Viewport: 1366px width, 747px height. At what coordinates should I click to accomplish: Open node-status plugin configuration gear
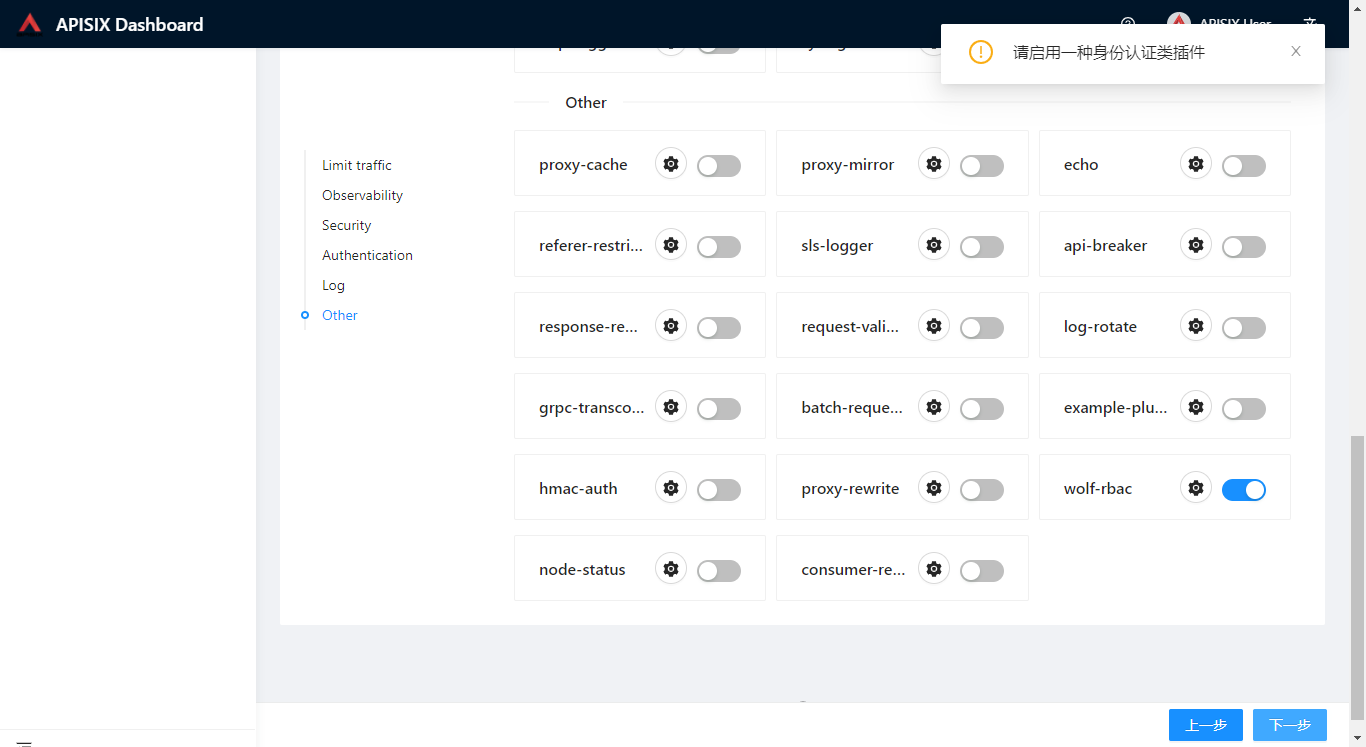point(670,568)
